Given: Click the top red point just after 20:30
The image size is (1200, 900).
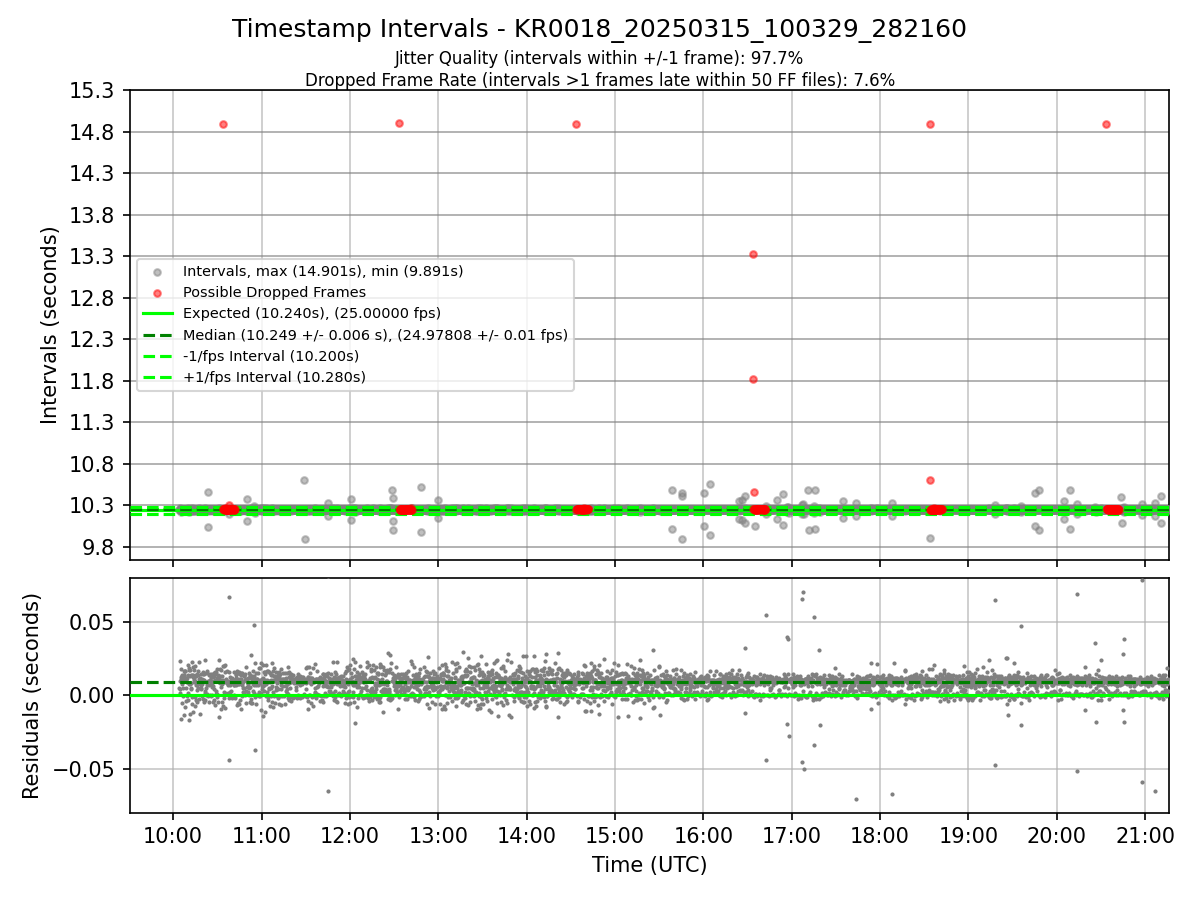Looking at the screenshot, I should coord(1106,124).
